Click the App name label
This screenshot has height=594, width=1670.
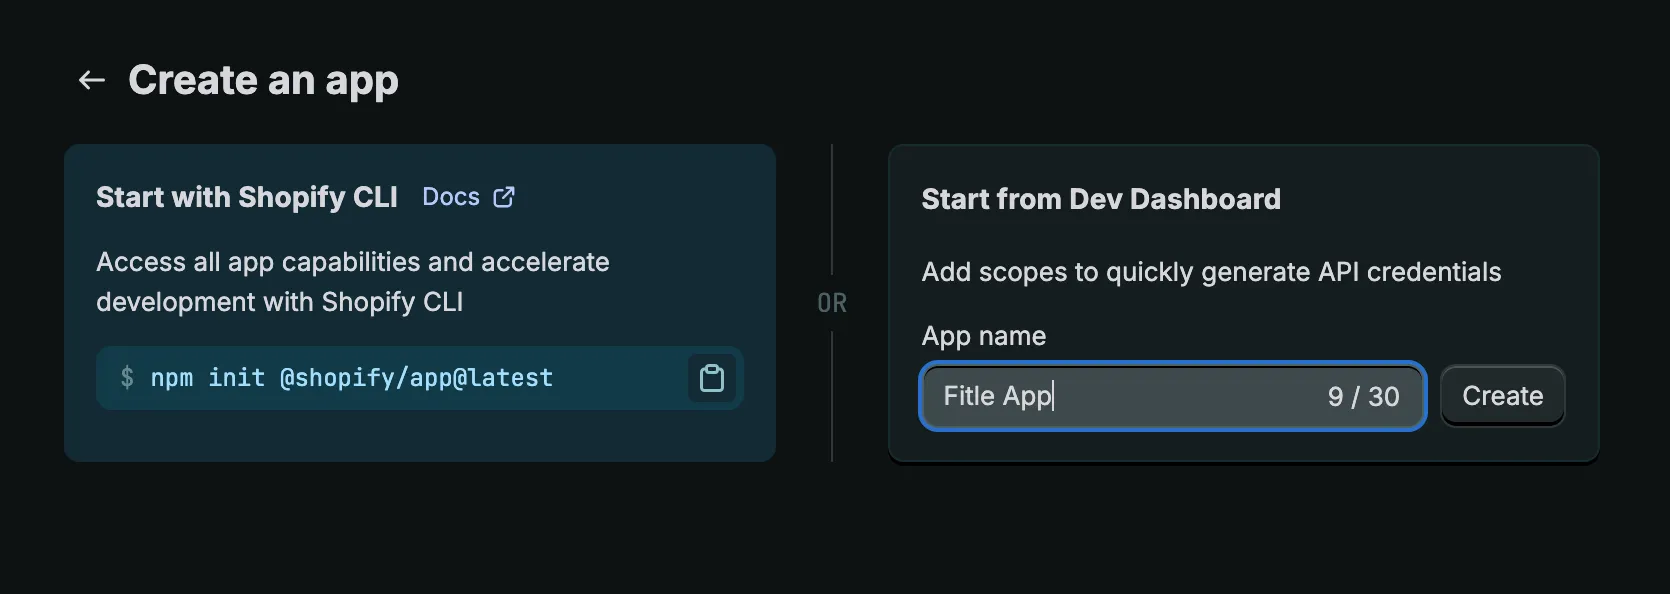coord(984,336)
